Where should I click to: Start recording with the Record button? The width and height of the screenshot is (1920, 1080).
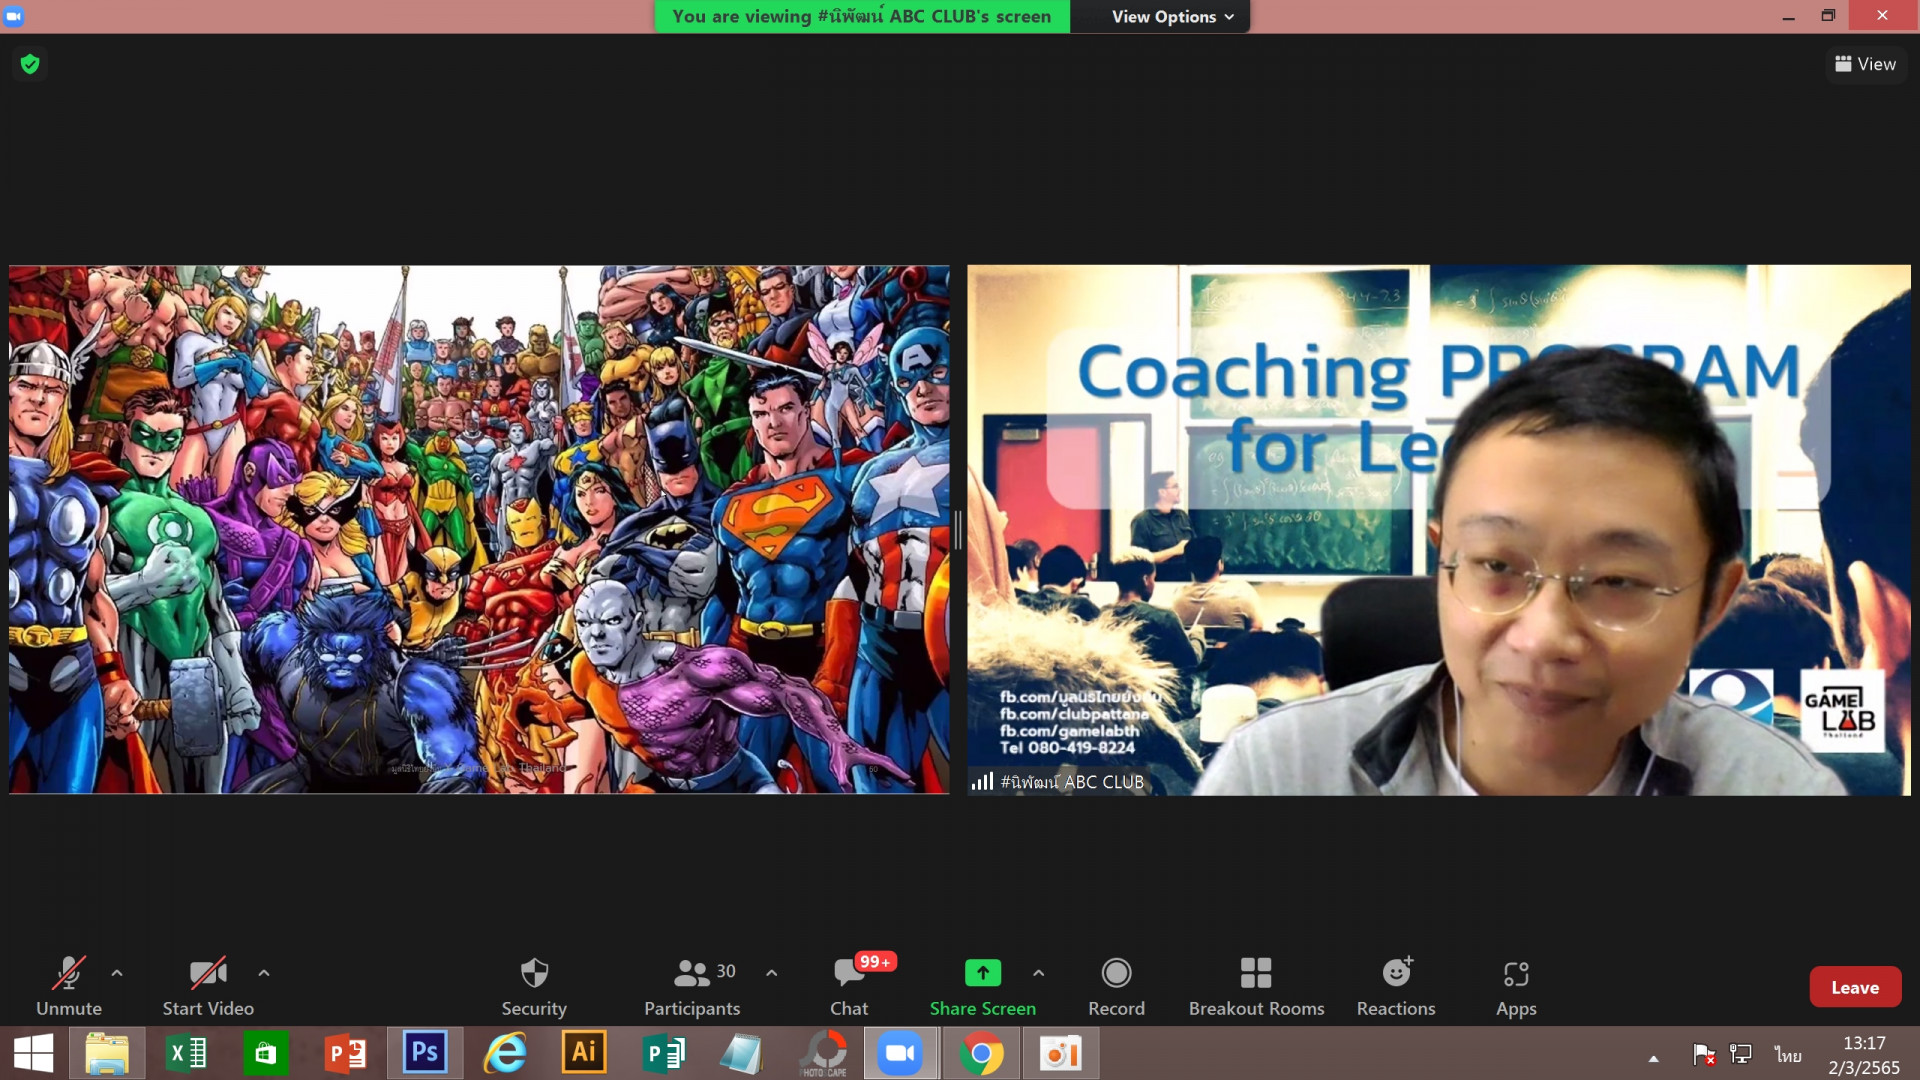[x=1116, y=986]
